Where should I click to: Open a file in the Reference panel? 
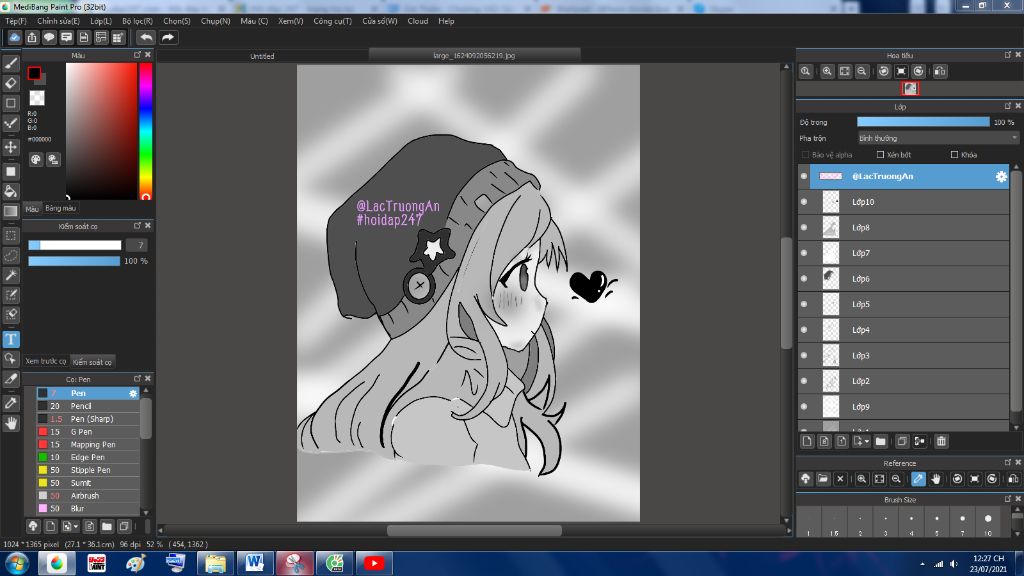pos(823,479)
